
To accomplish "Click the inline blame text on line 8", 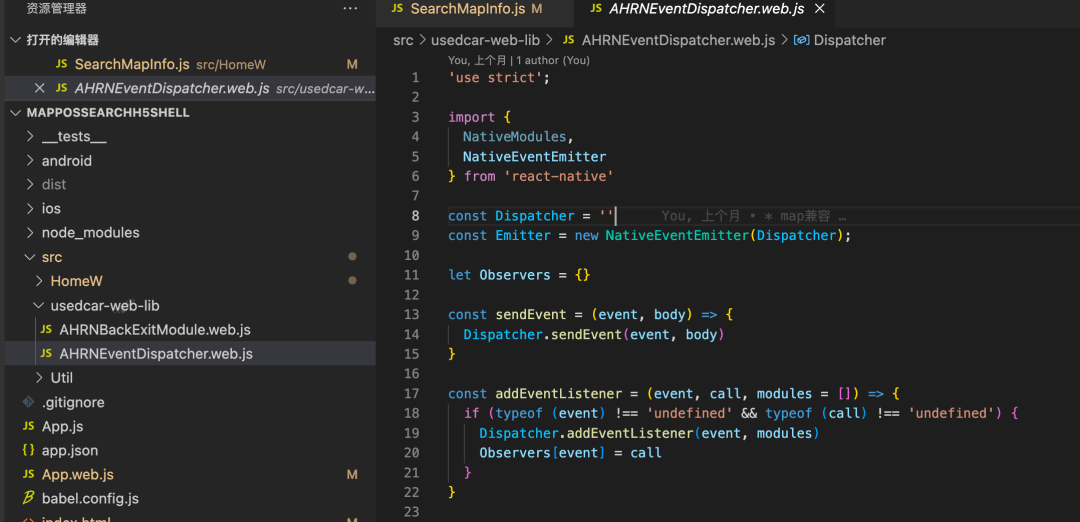I will [x=754, y=216].
